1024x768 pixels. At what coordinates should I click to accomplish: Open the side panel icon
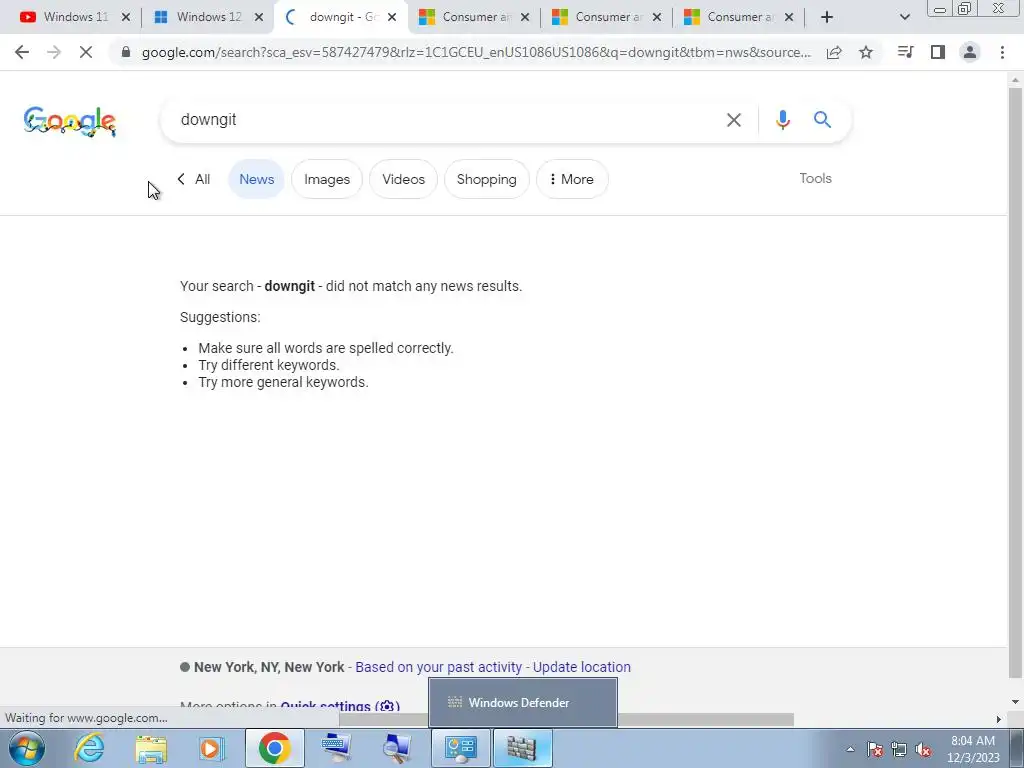(x=938, y=52)
